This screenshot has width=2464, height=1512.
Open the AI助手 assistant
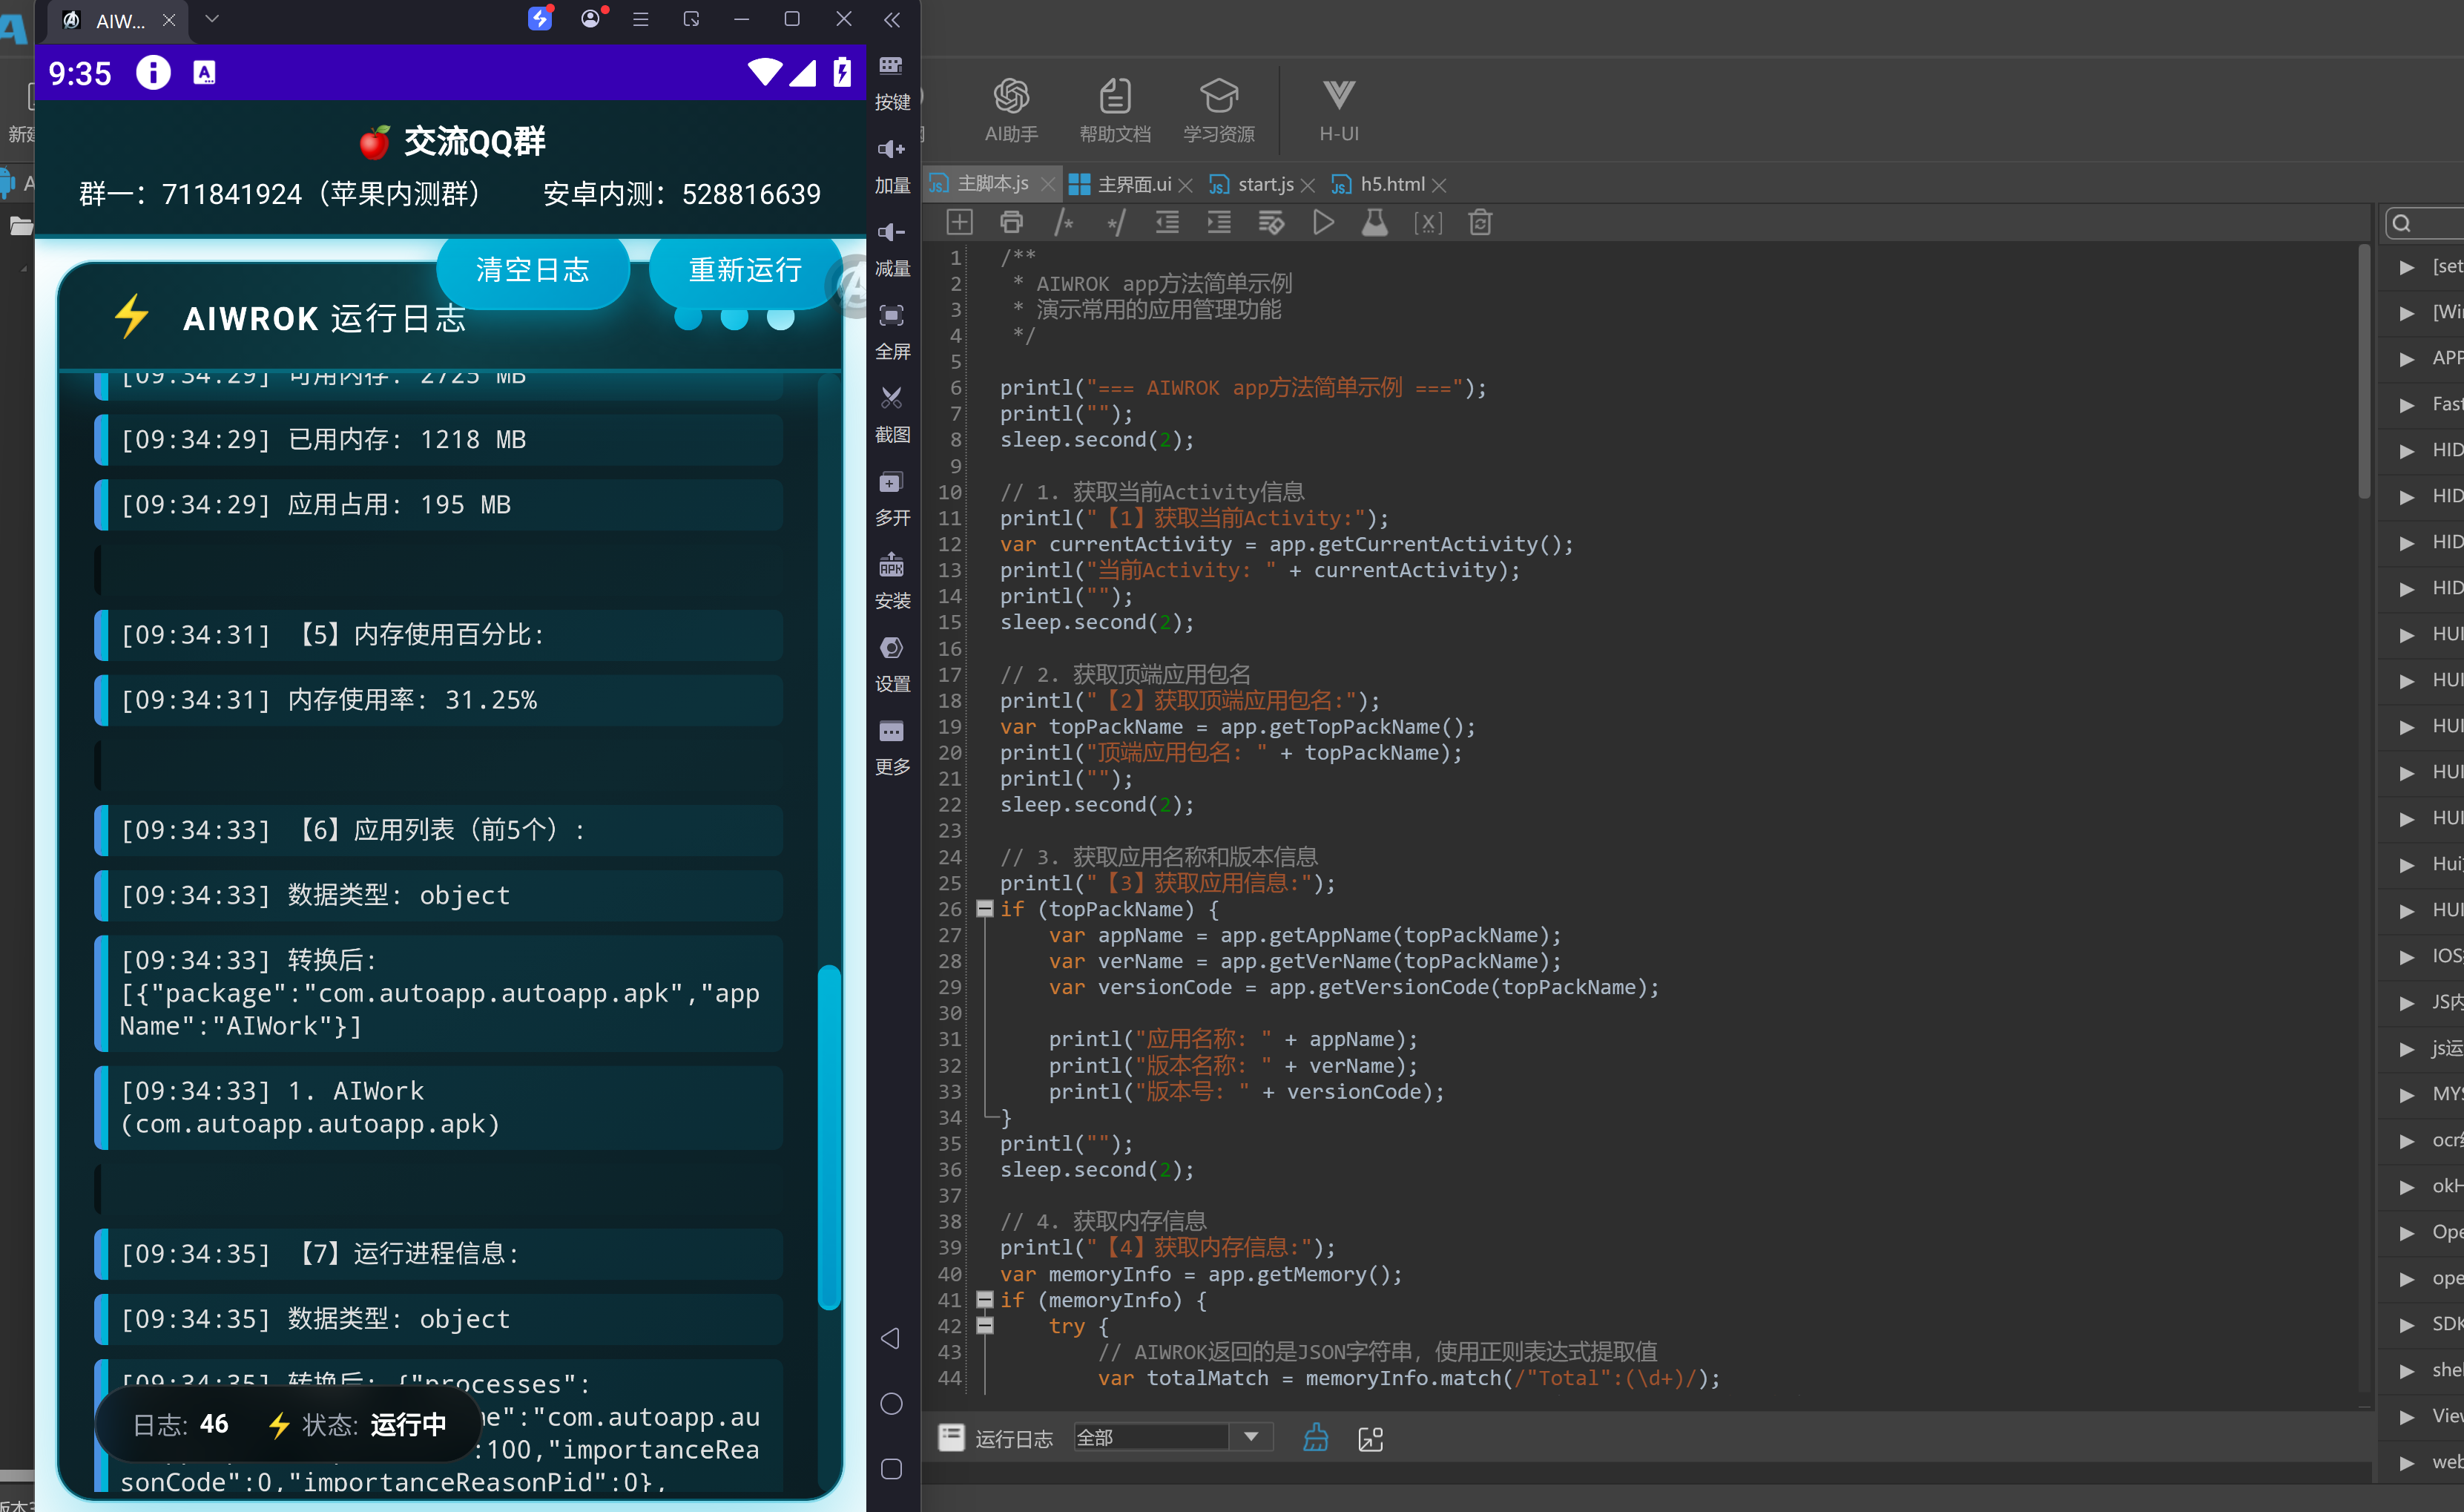1011,110
